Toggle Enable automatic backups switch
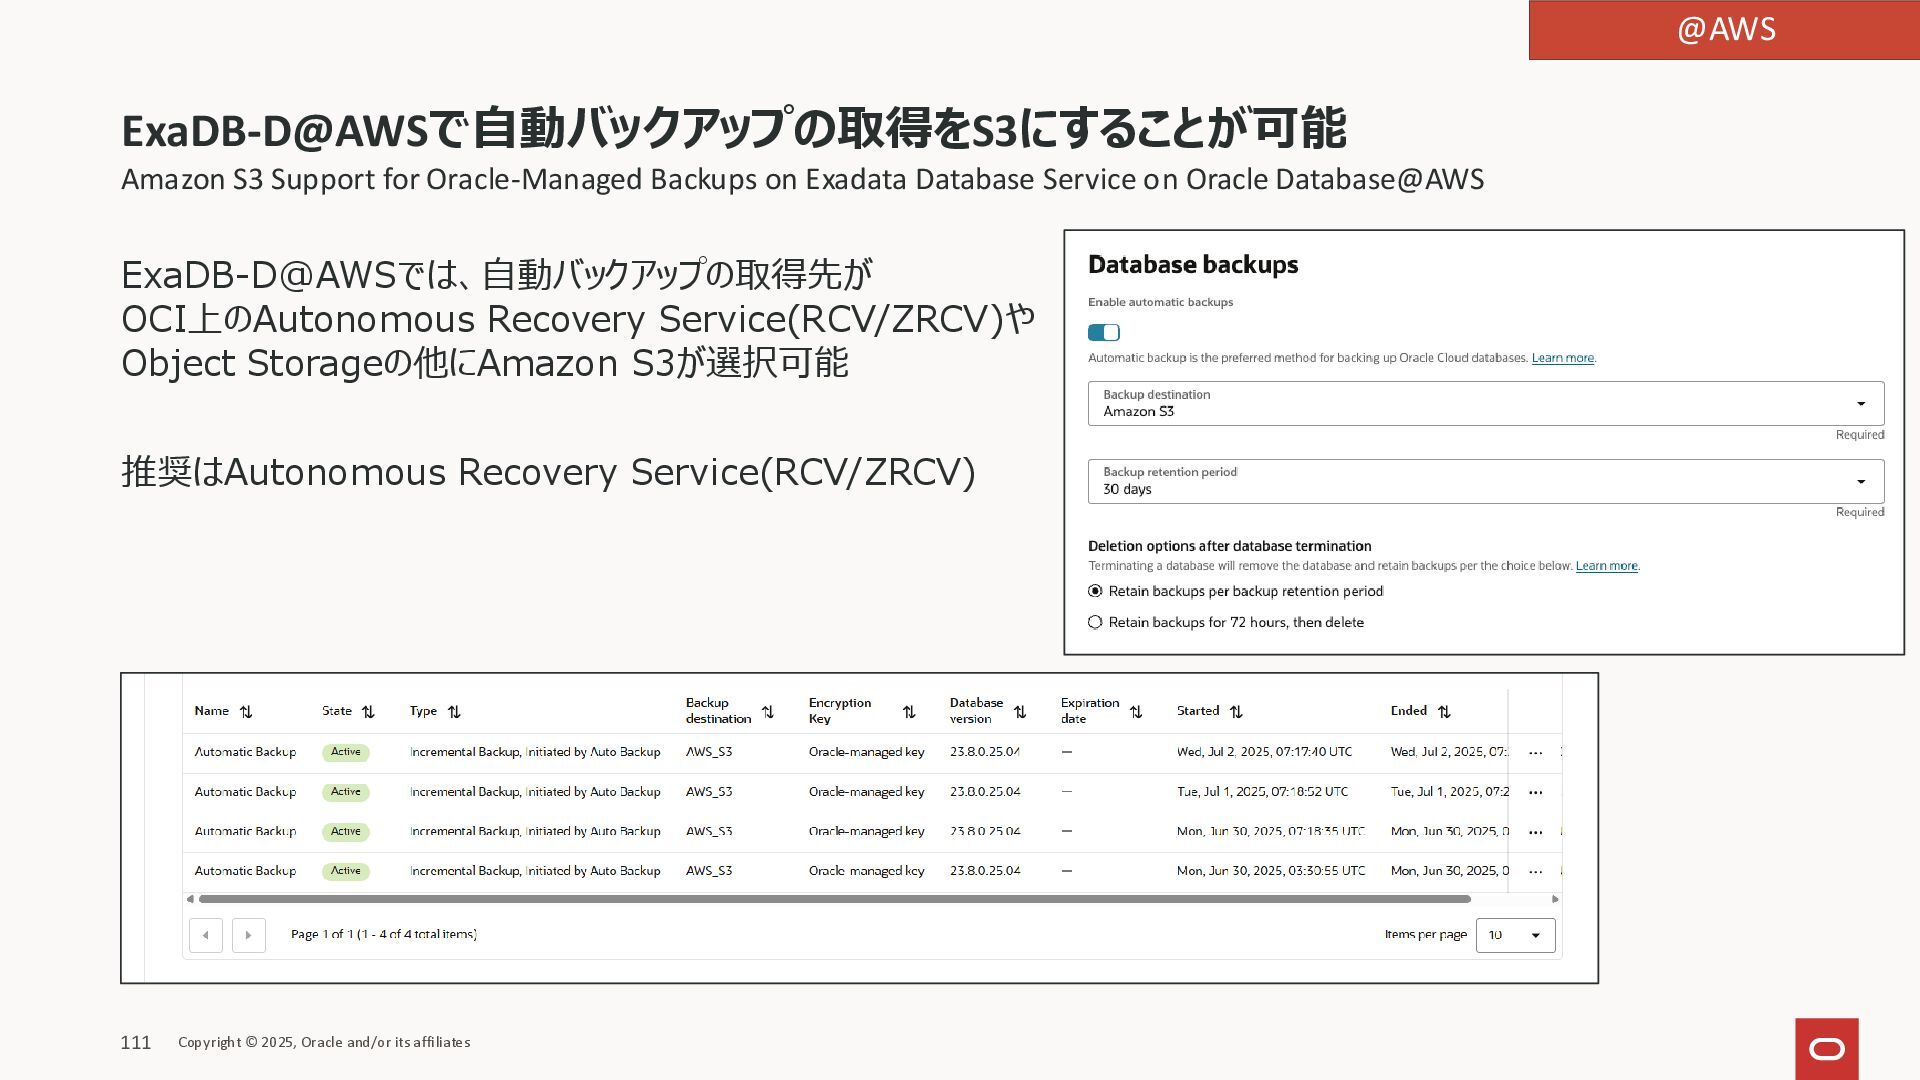Screen dimensions: 1920x1080 click(x=1104, y=333)
